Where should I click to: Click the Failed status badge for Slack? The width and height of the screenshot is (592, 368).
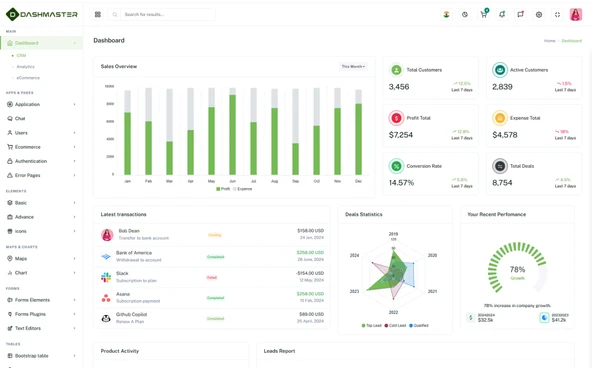tap(212, 277)
